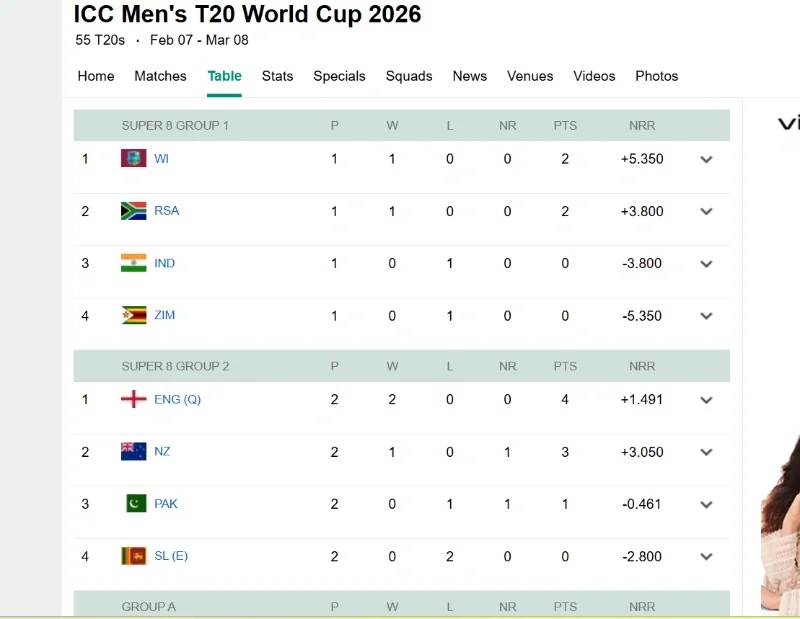800x619 pixels.
Task: Open the PAK team link
Action: pos(166,503)
